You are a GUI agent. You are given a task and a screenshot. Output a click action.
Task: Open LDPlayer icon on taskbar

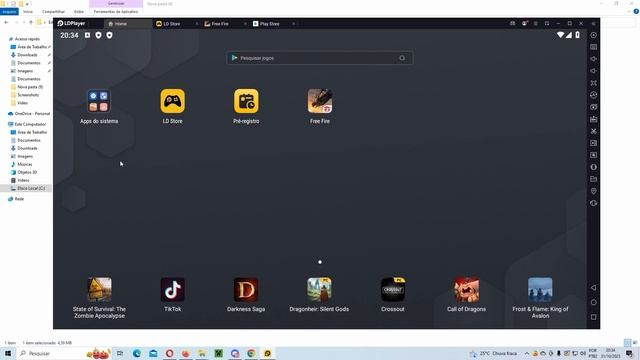[267, 353]
